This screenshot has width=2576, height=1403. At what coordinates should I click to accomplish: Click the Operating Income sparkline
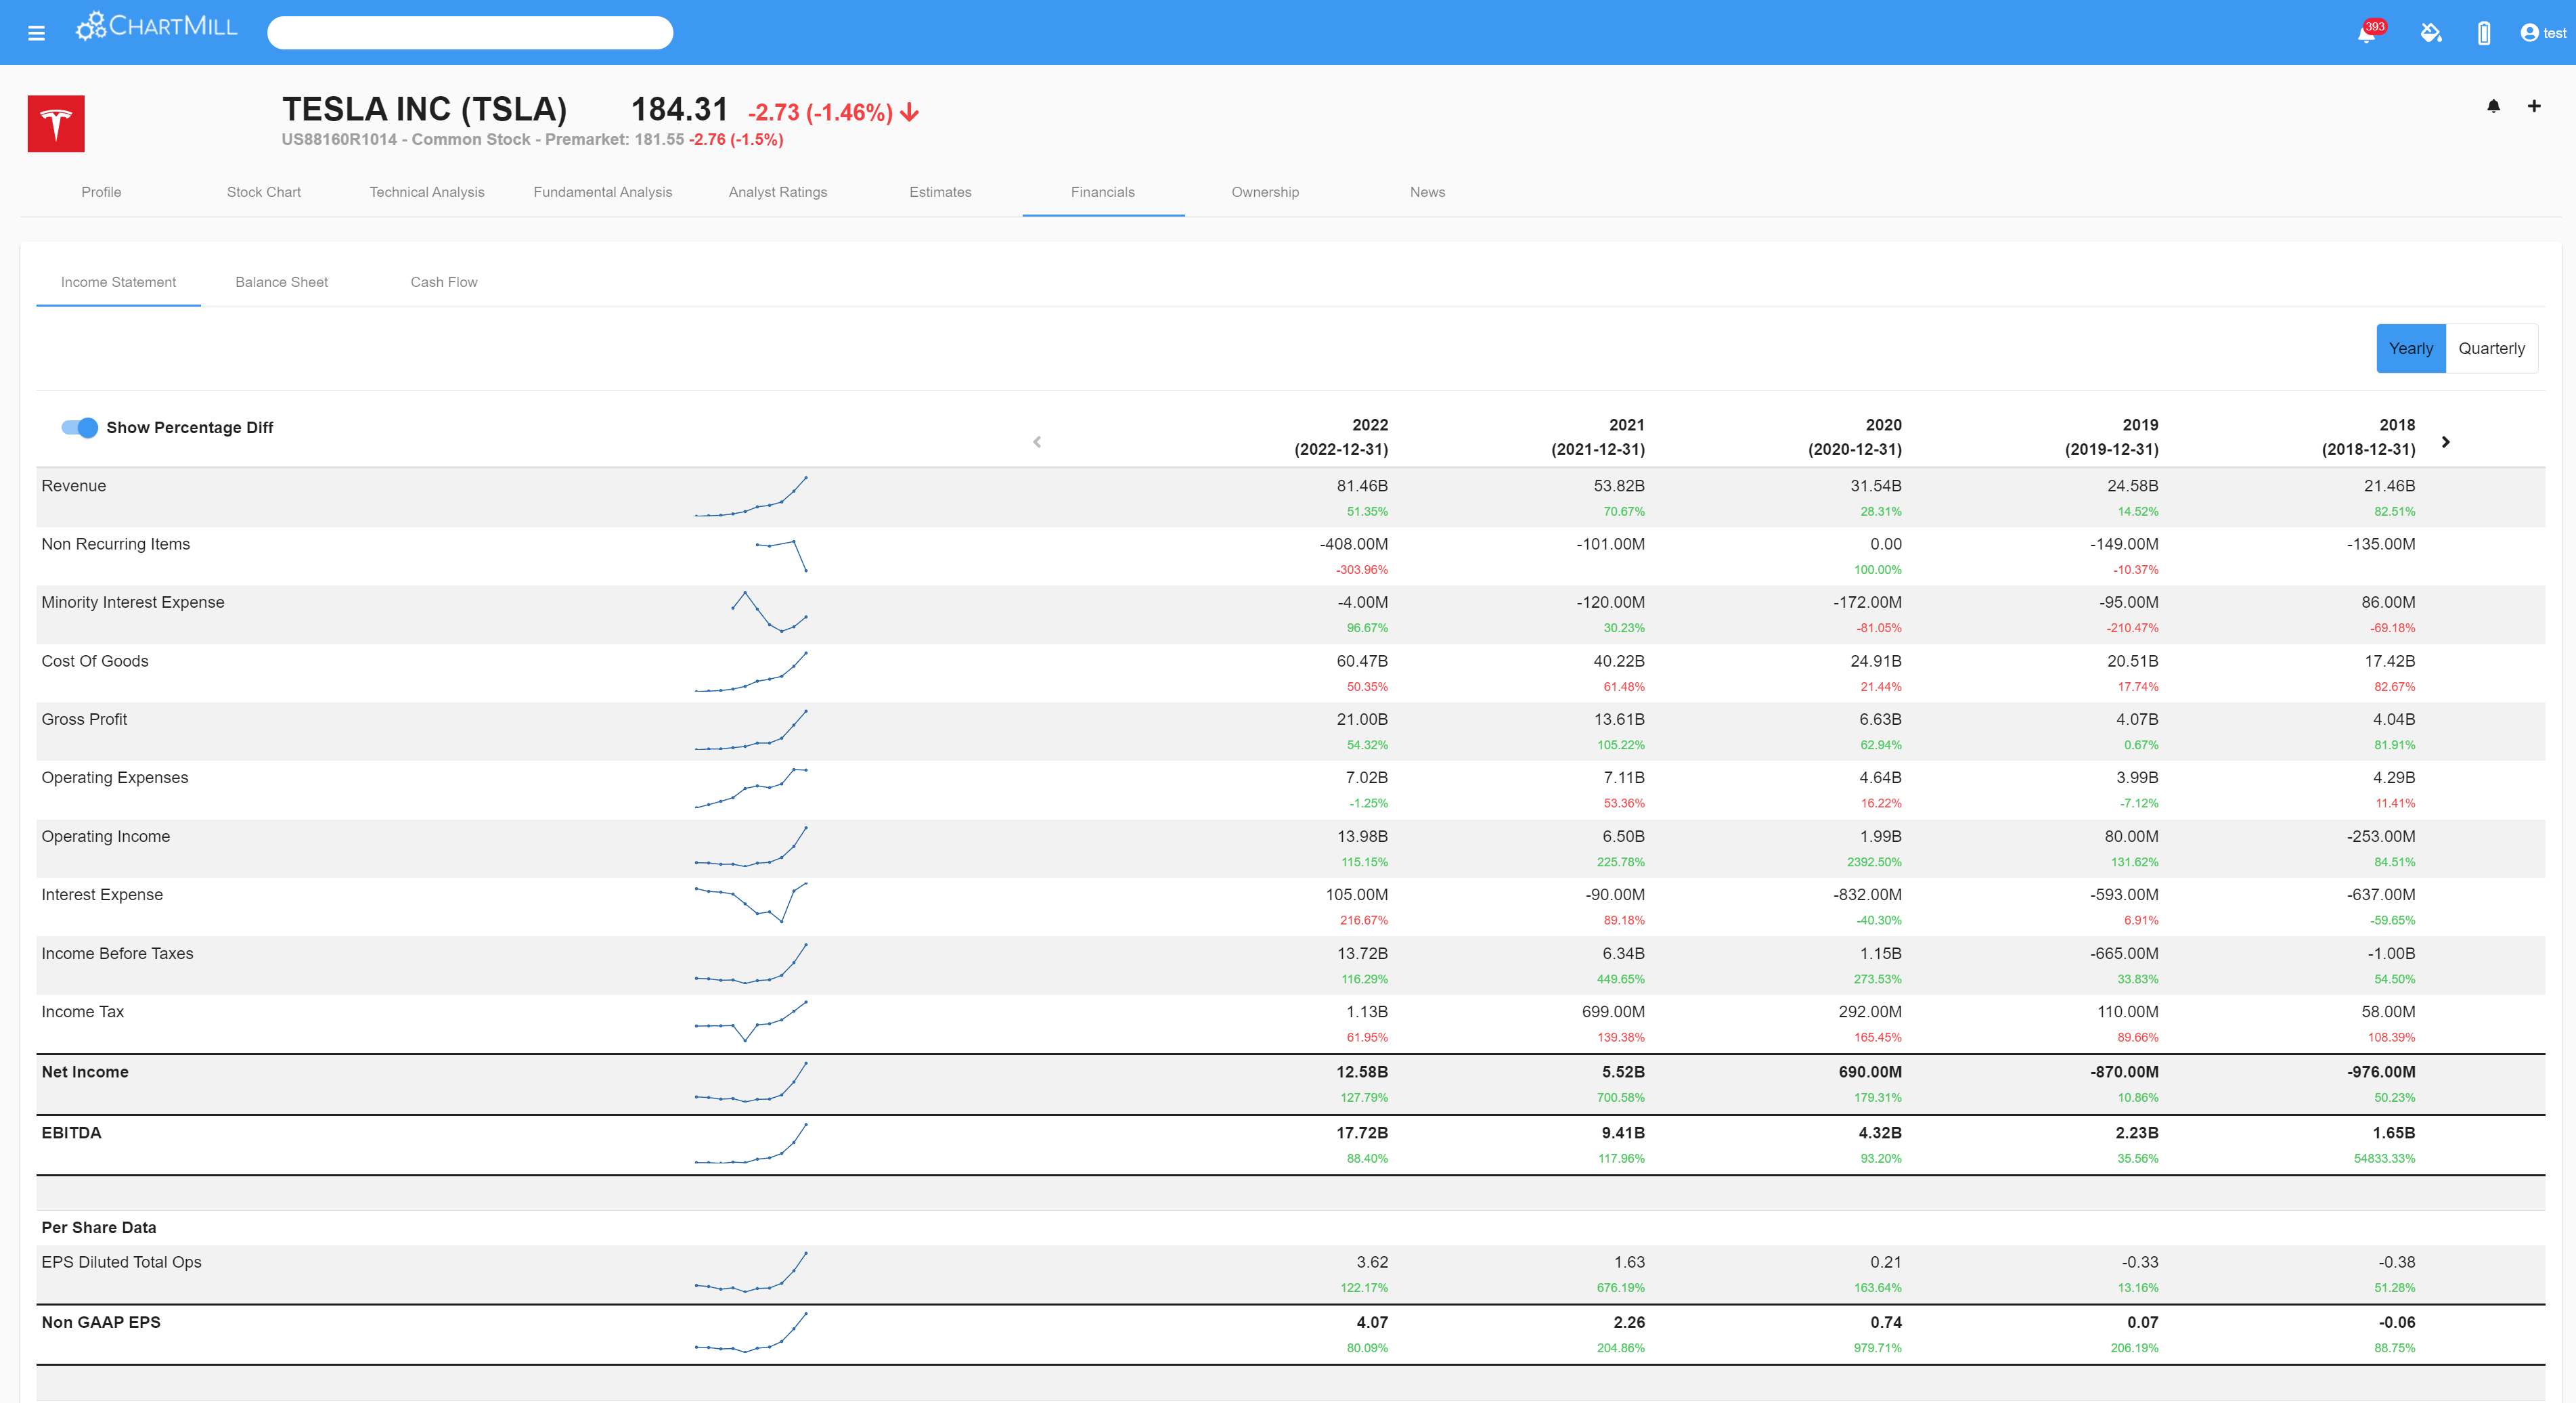click(751, 846)
